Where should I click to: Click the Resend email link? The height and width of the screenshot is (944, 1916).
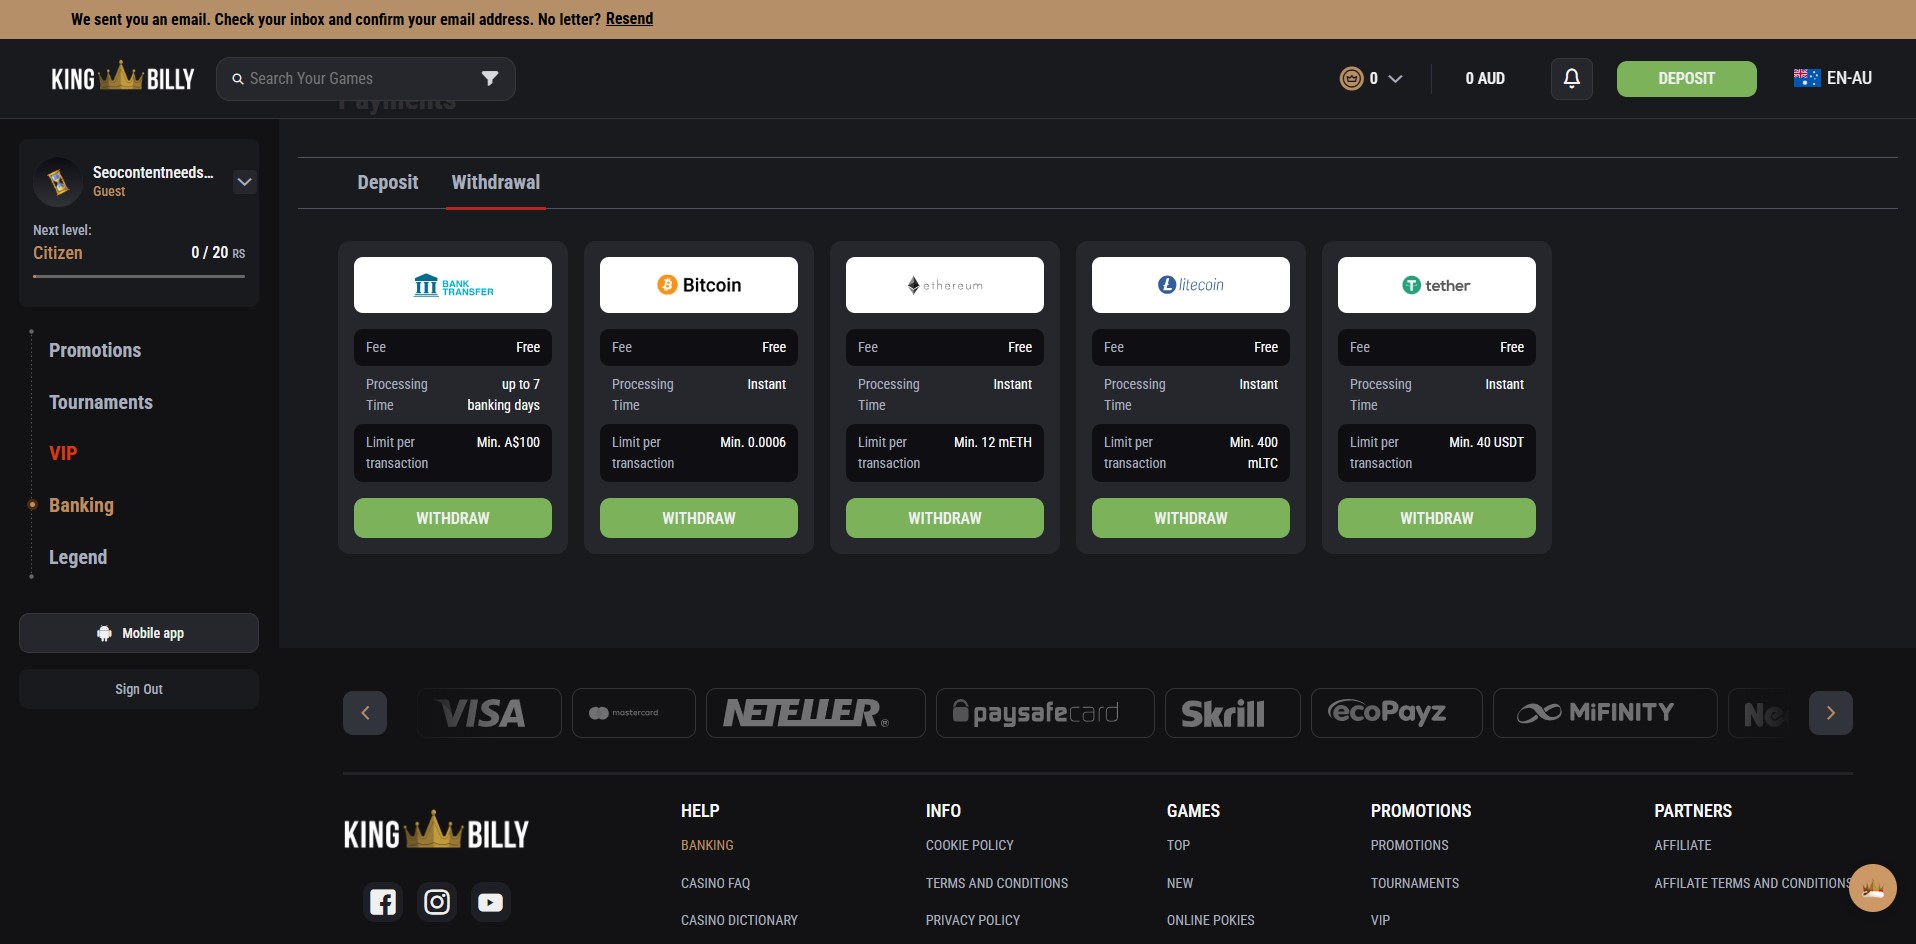629,19
